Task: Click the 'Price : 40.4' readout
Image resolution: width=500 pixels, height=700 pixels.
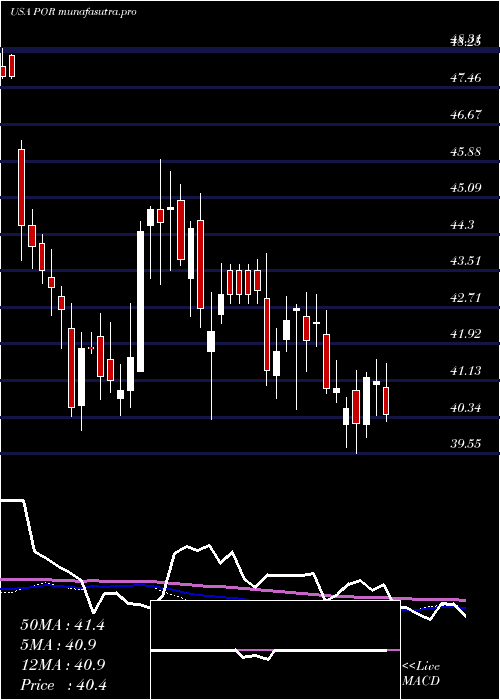Action: pos(63,685)
